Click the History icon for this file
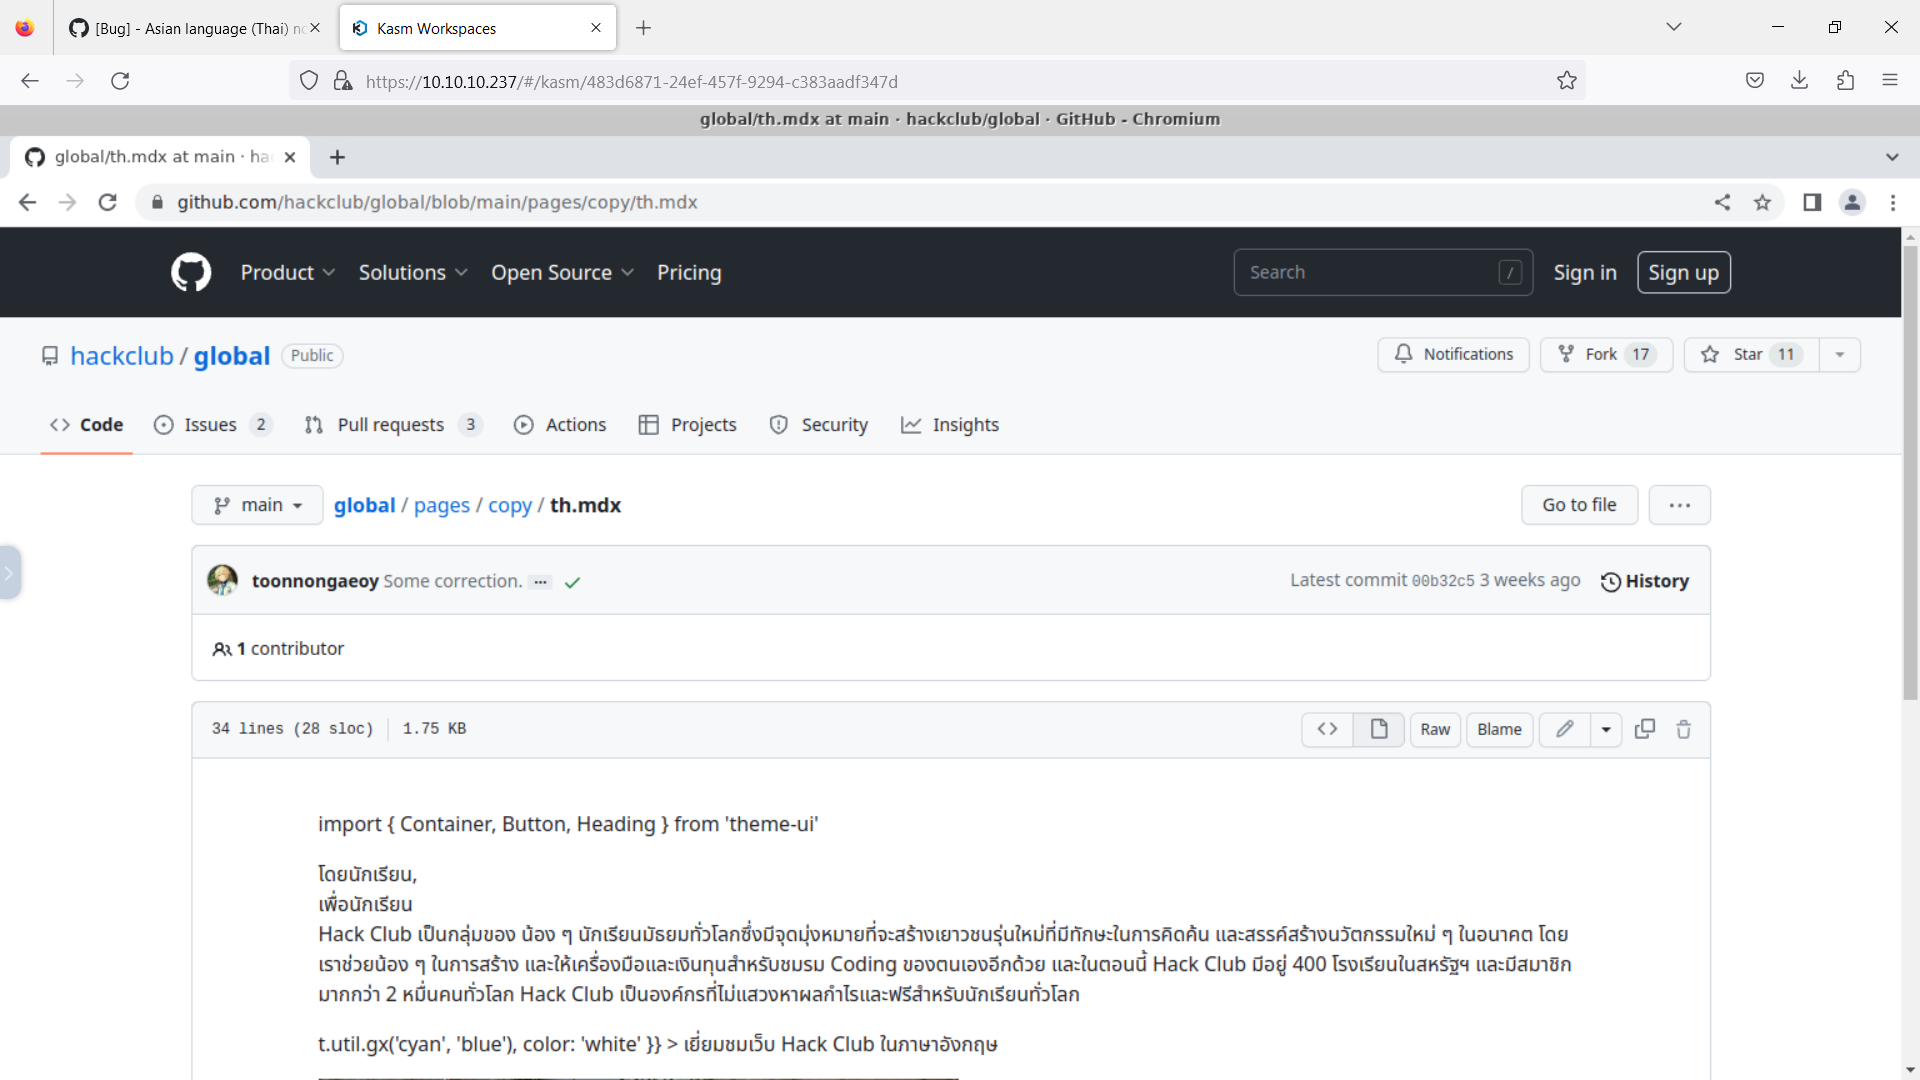Viewport: 1920px width, 1080px height. coord(1611,581)
